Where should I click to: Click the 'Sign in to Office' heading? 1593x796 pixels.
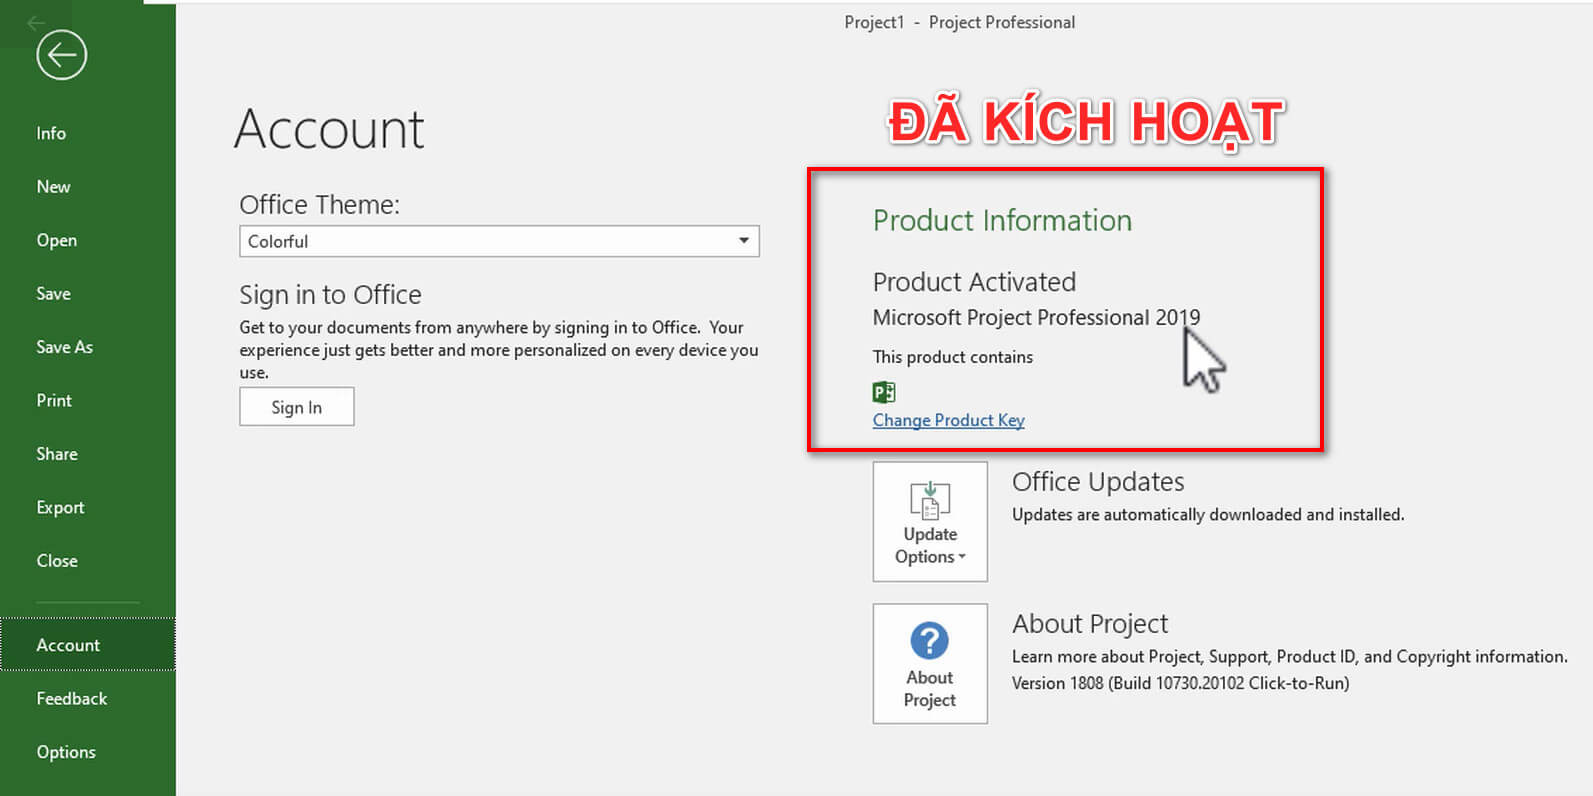coord(330,295)
